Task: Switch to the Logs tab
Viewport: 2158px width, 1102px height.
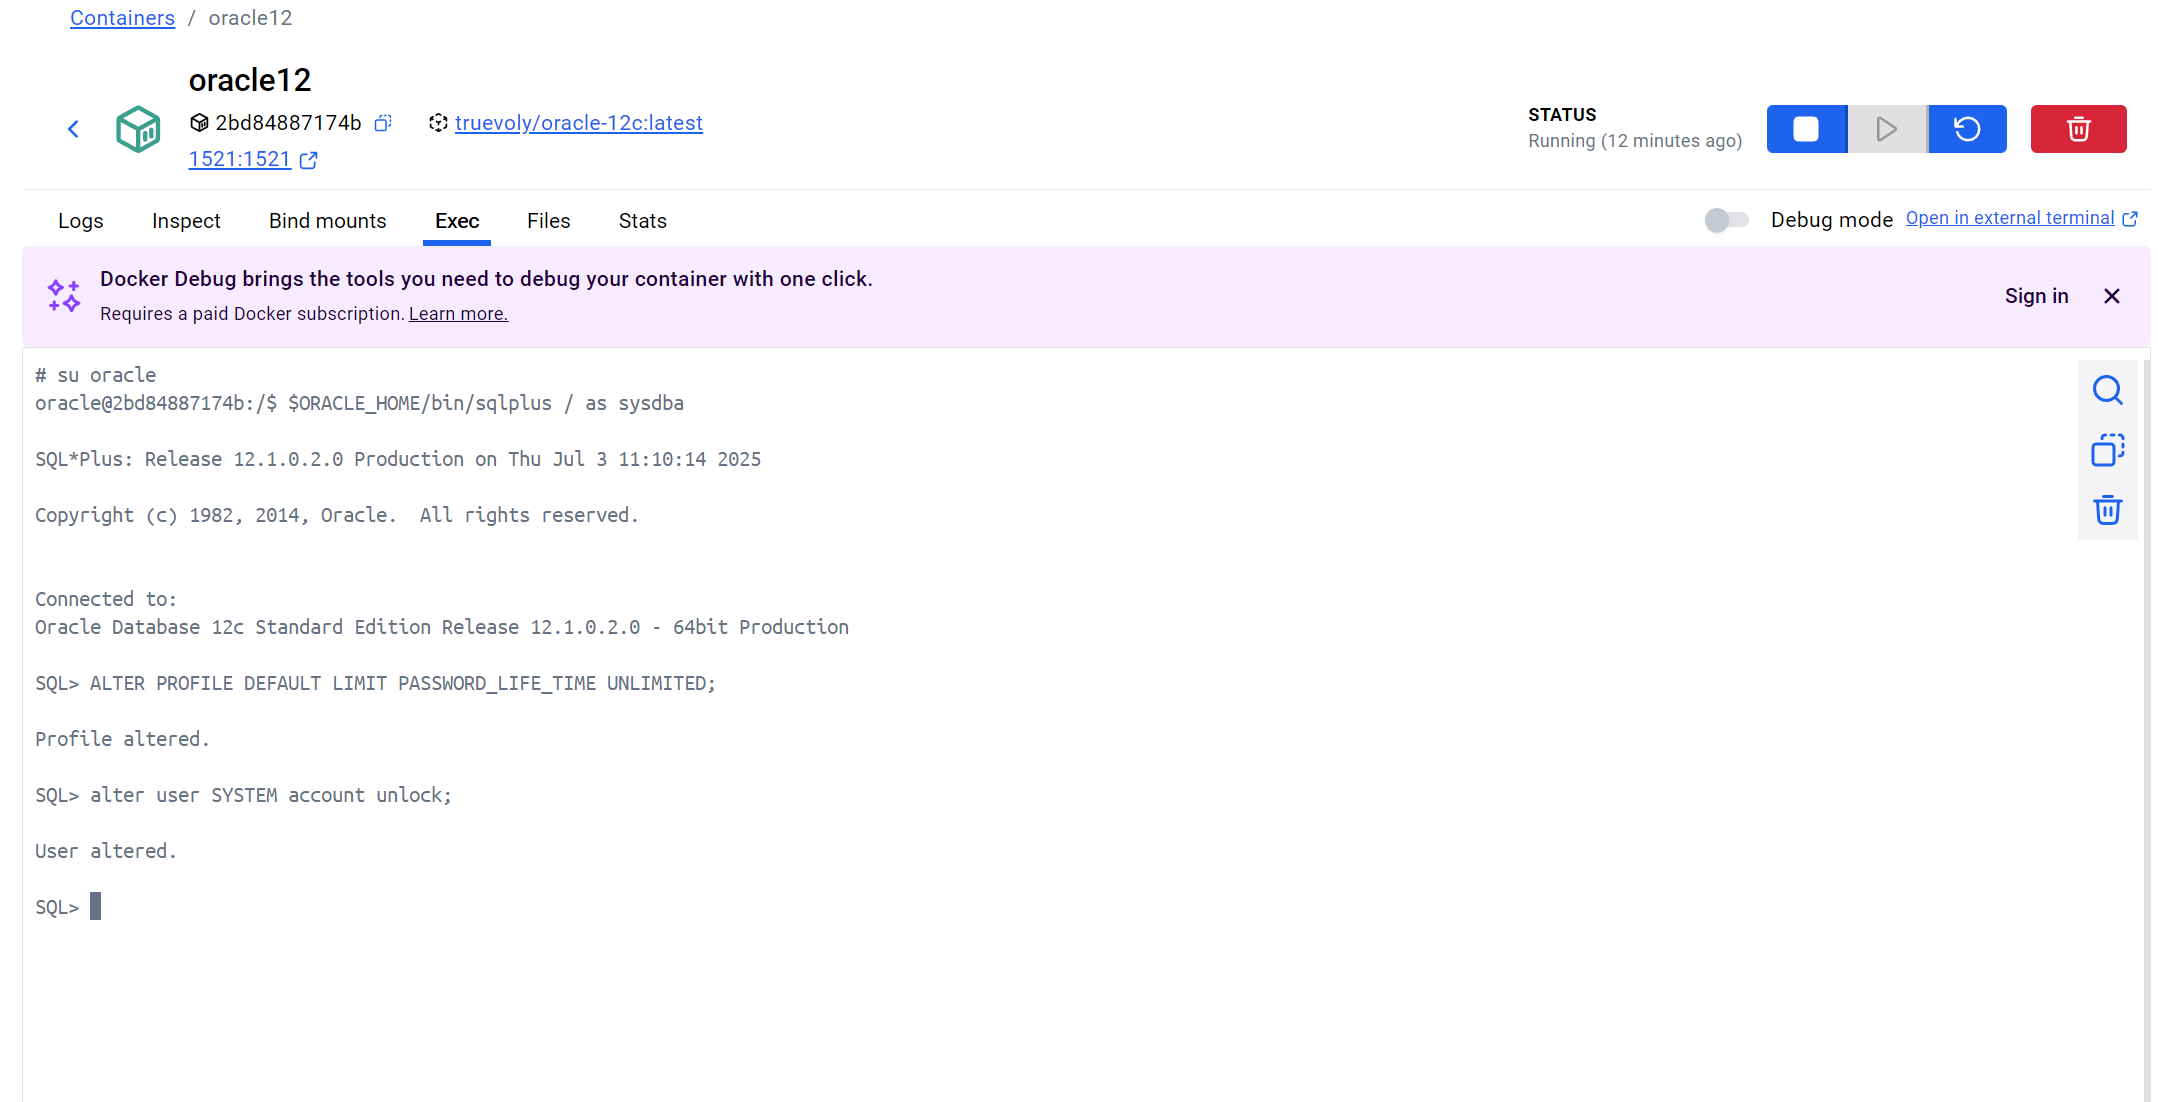Action: (80, 221)
